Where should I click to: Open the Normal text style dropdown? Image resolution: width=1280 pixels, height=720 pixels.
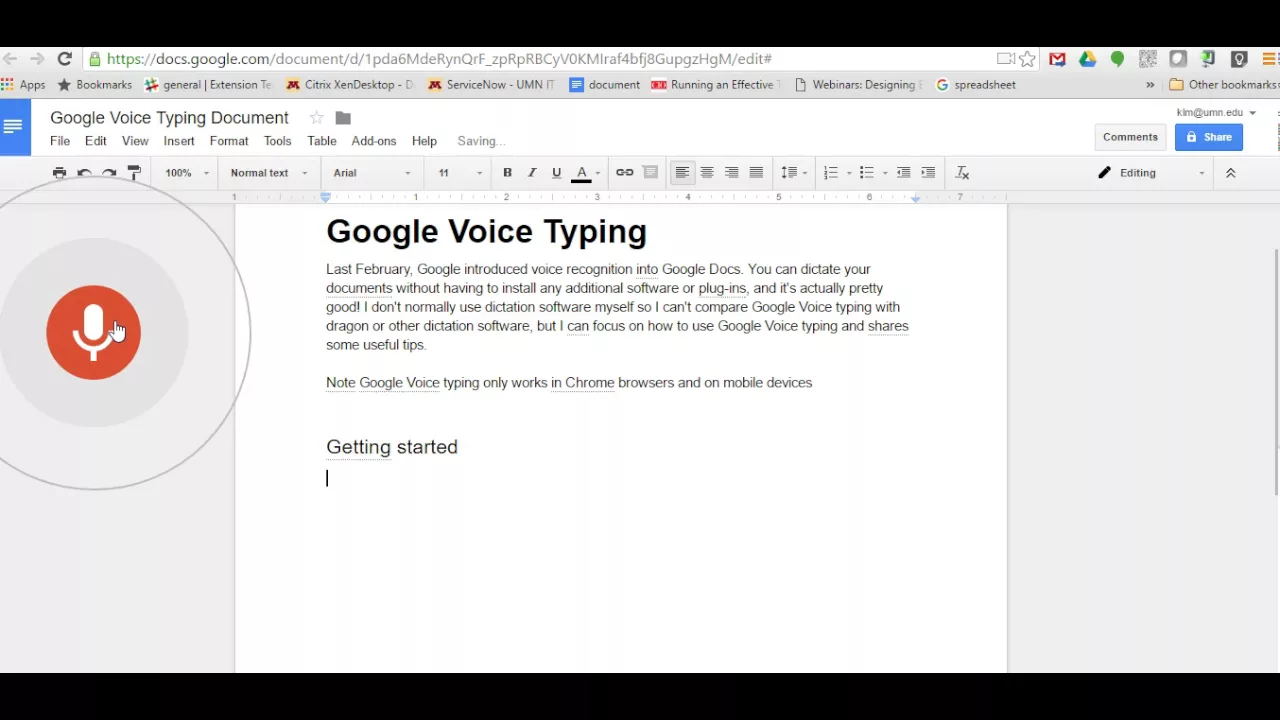click(269, 173)
